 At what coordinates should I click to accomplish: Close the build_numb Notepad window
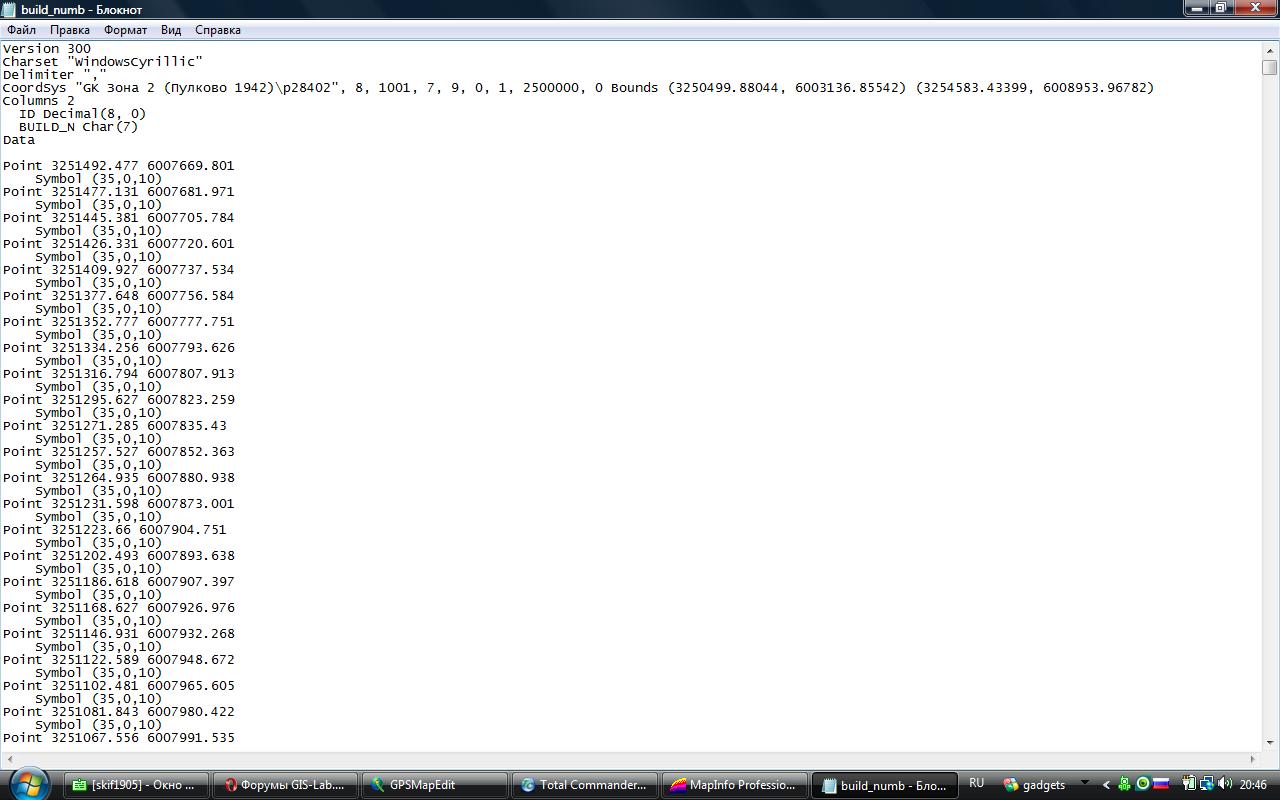(1256, 8)
